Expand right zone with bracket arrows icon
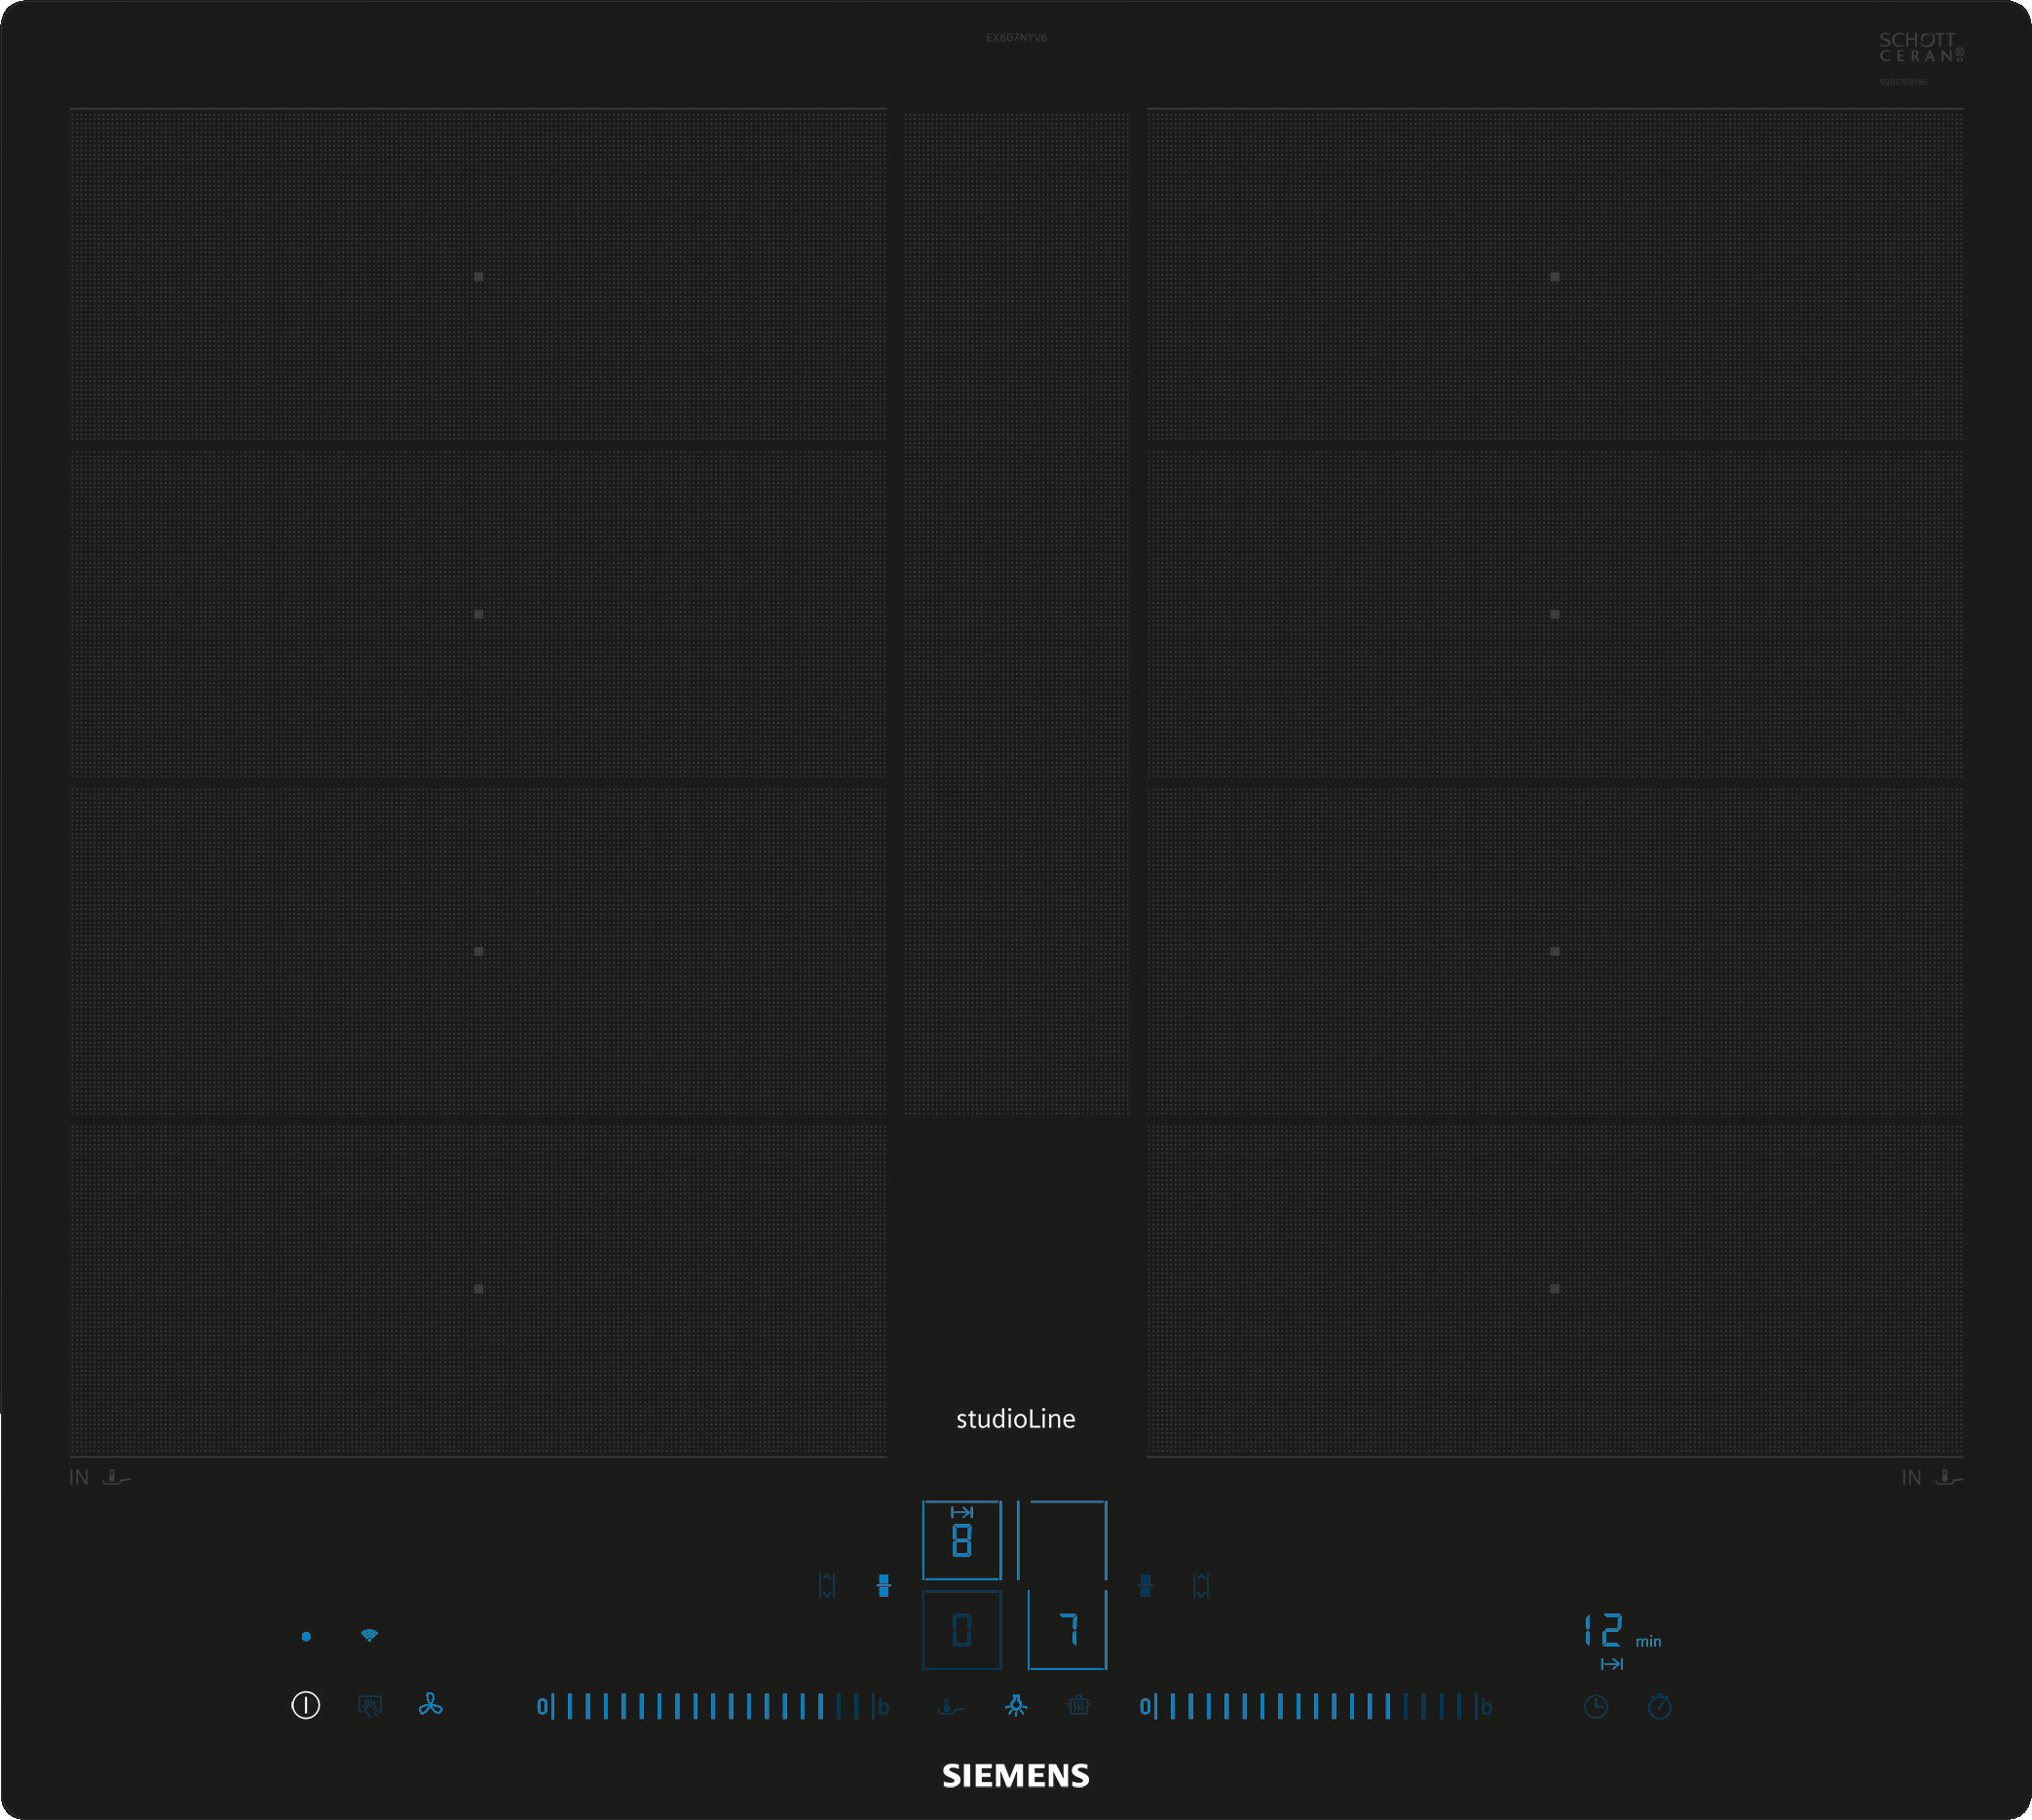This screenshot has width=2032, height=1820. [1201, 1586]
